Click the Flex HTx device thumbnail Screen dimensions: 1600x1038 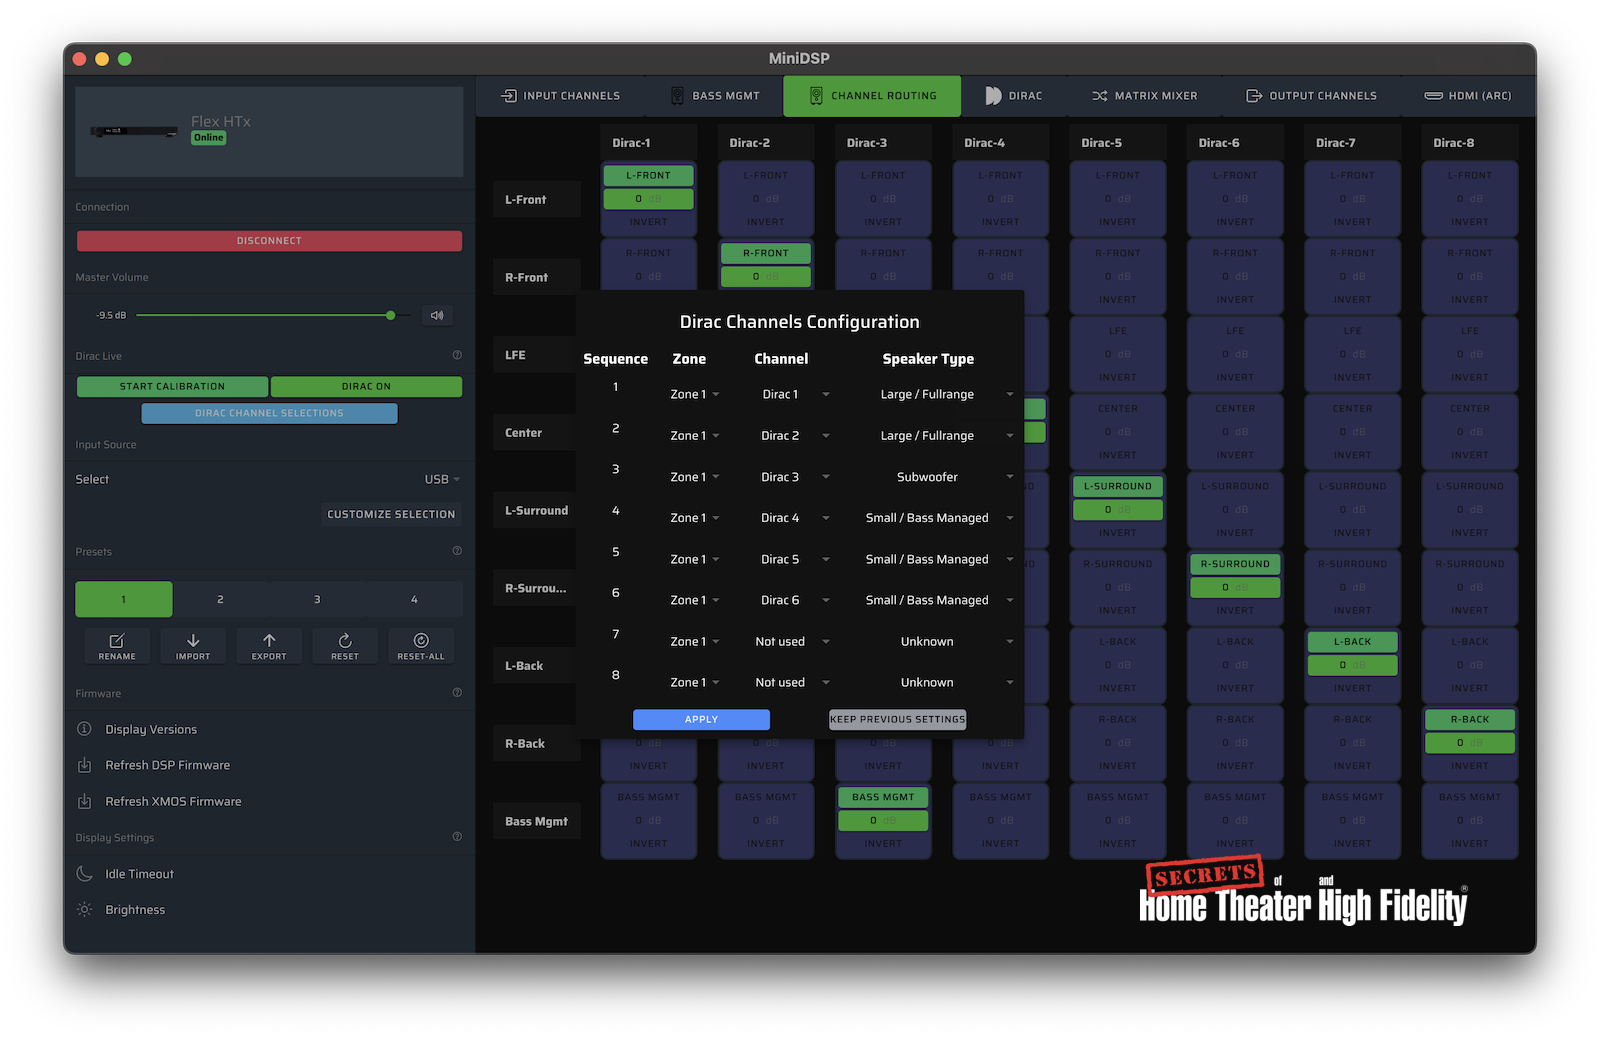tap(134, 131)
